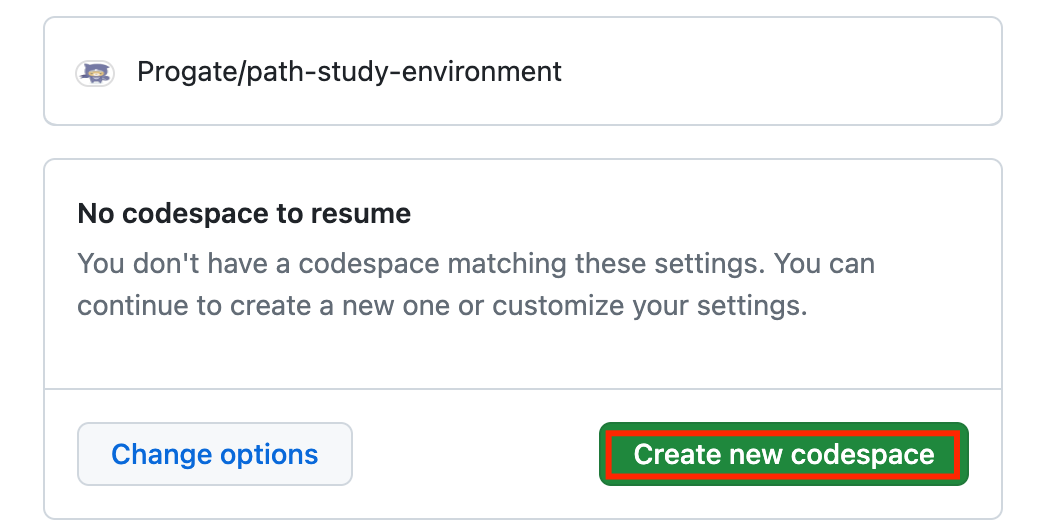Click the Progate avatar icon

click(96, 73)
